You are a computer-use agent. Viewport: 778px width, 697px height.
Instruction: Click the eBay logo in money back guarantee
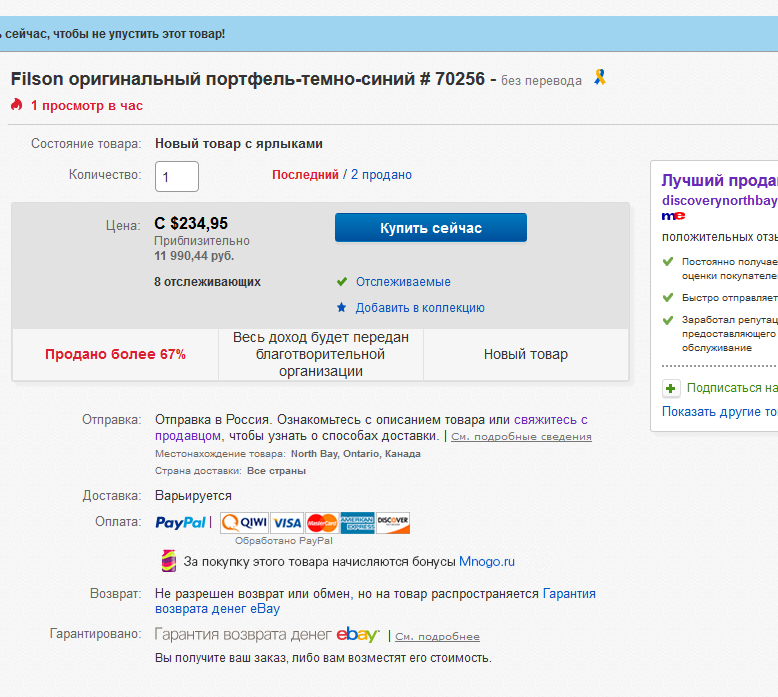coord(358,634)
